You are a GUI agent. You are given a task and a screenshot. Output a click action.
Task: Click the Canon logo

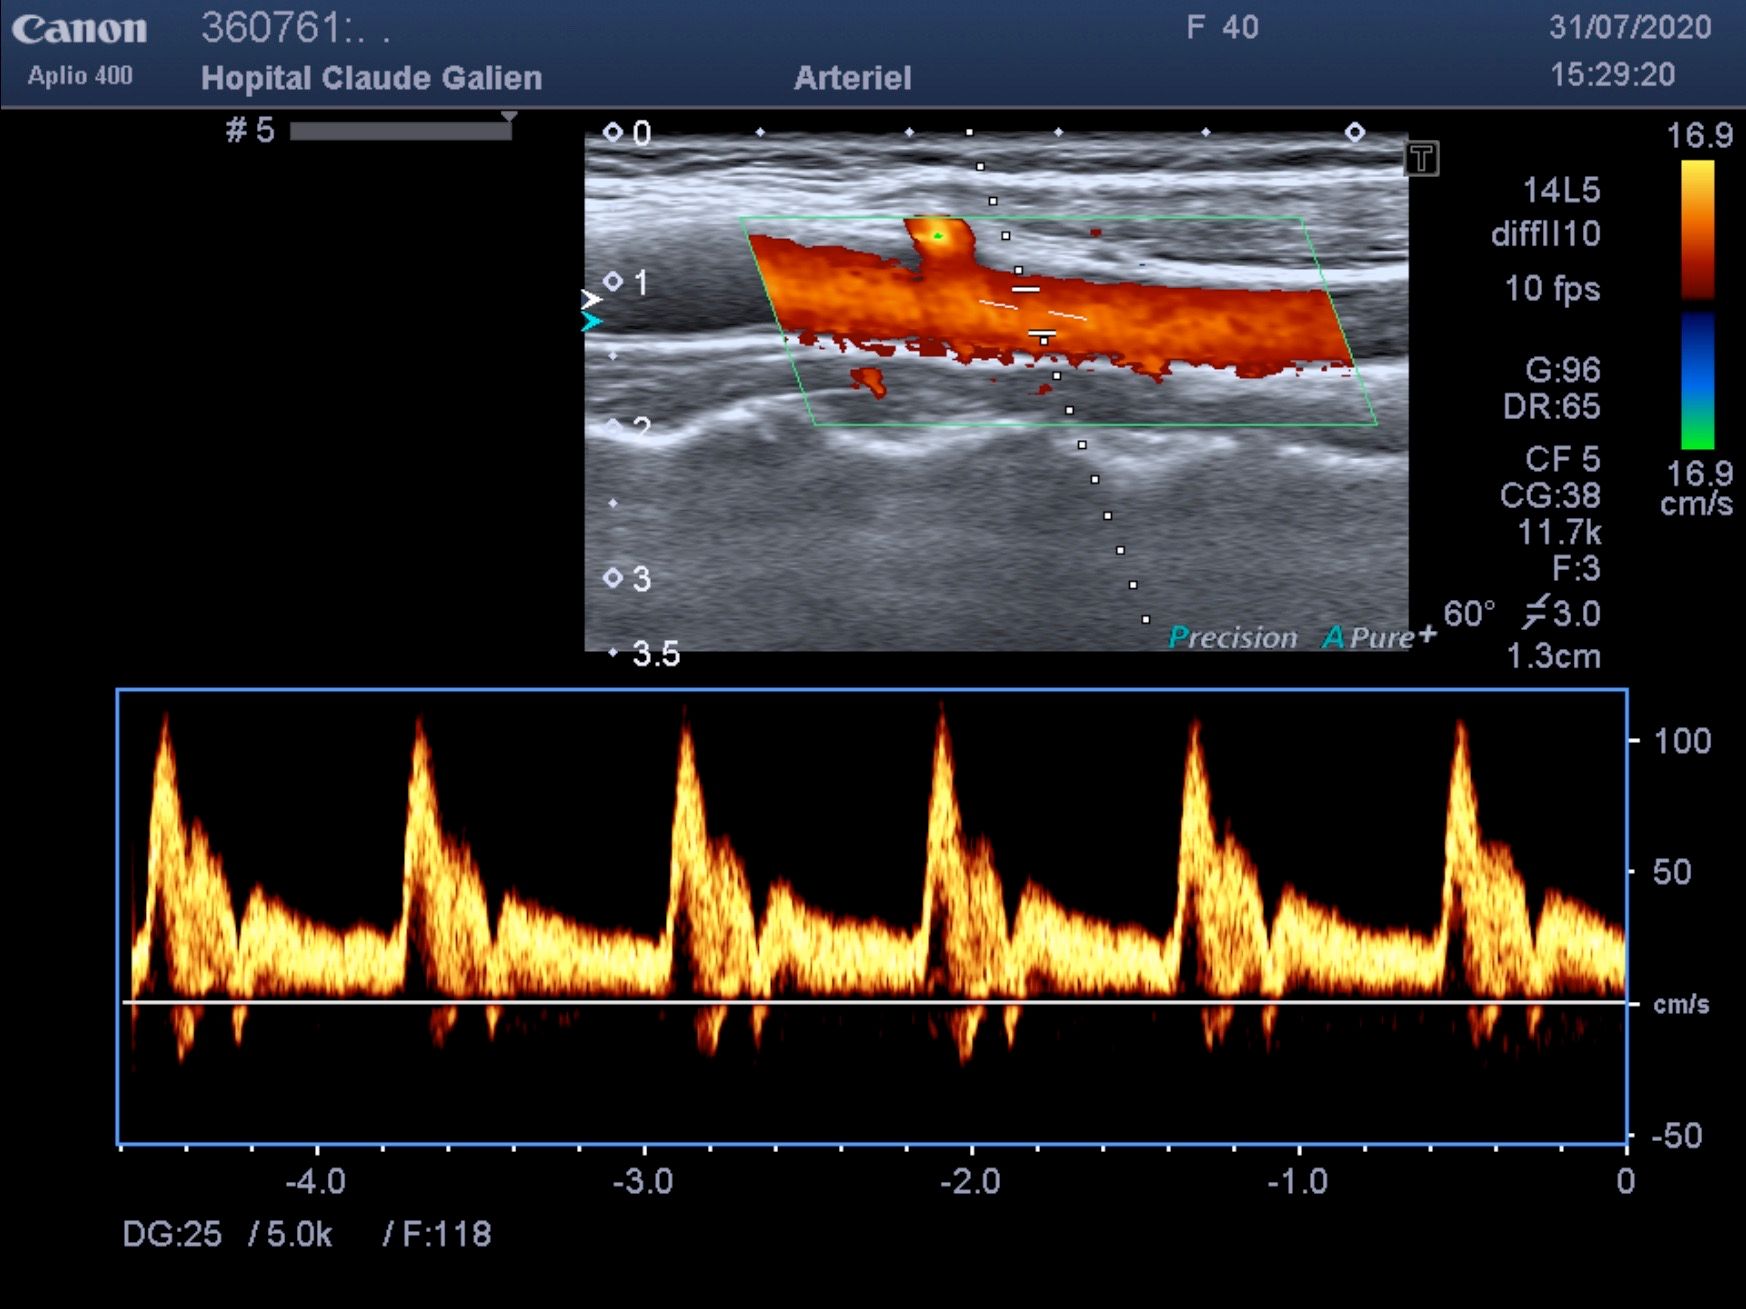tap(79, 29)
